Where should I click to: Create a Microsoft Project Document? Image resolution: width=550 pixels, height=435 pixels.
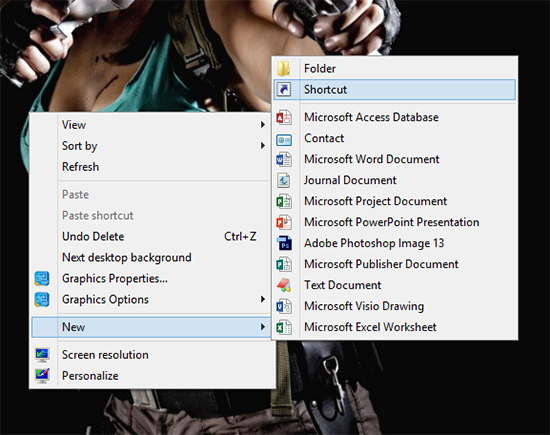[395, 201]
